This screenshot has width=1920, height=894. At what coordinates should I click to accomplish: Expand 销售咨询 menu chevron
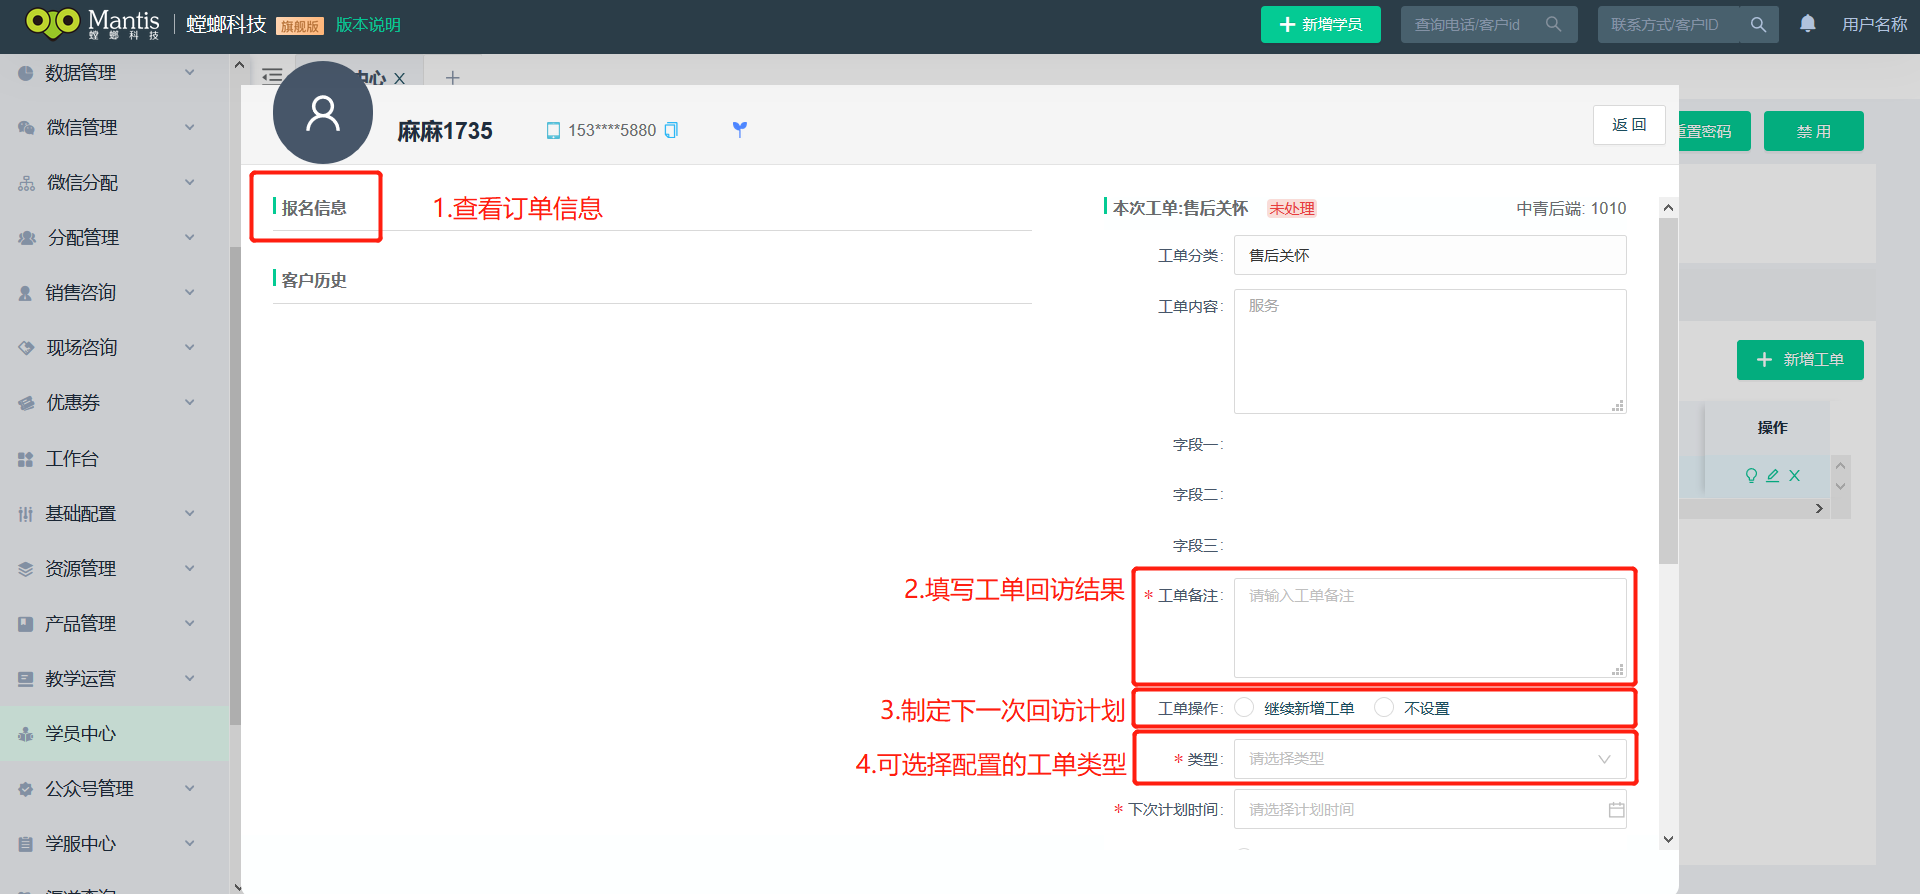tap(190, 293)
